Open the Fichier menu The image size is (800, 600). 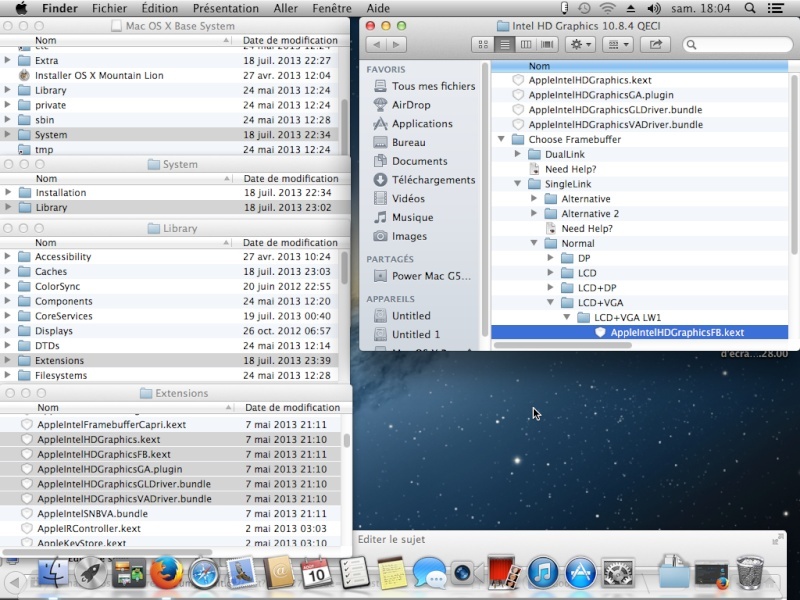click(109, 8)
